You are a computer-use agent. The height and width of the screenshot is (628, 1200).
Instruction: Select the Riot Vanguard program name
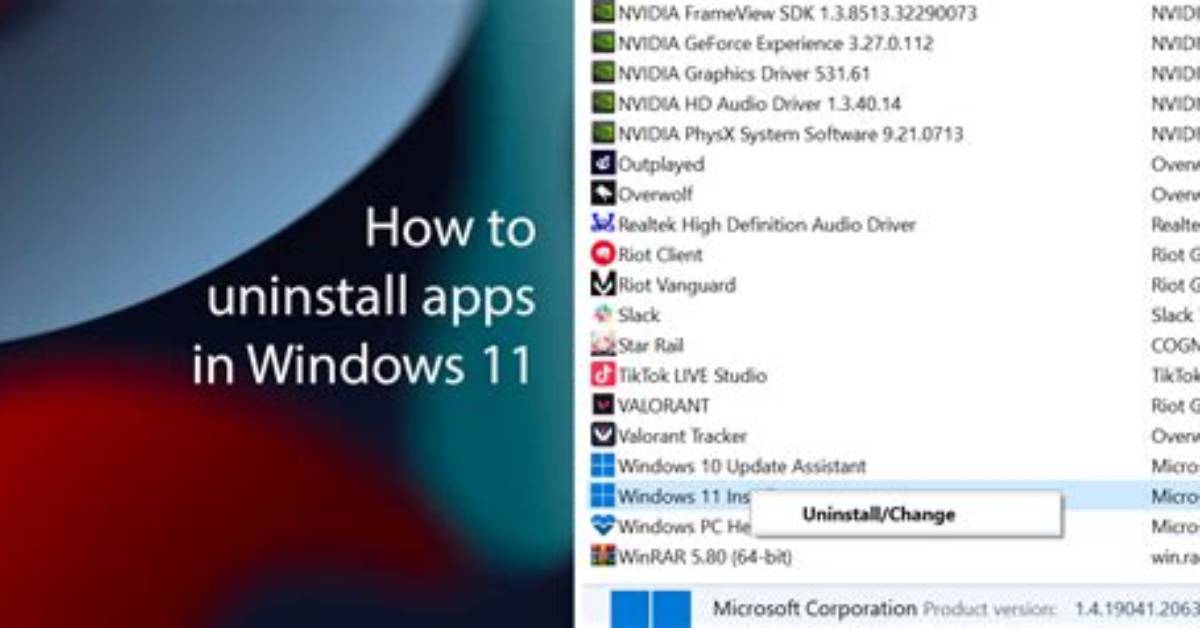pyautogui.click(x=677, y=285)
